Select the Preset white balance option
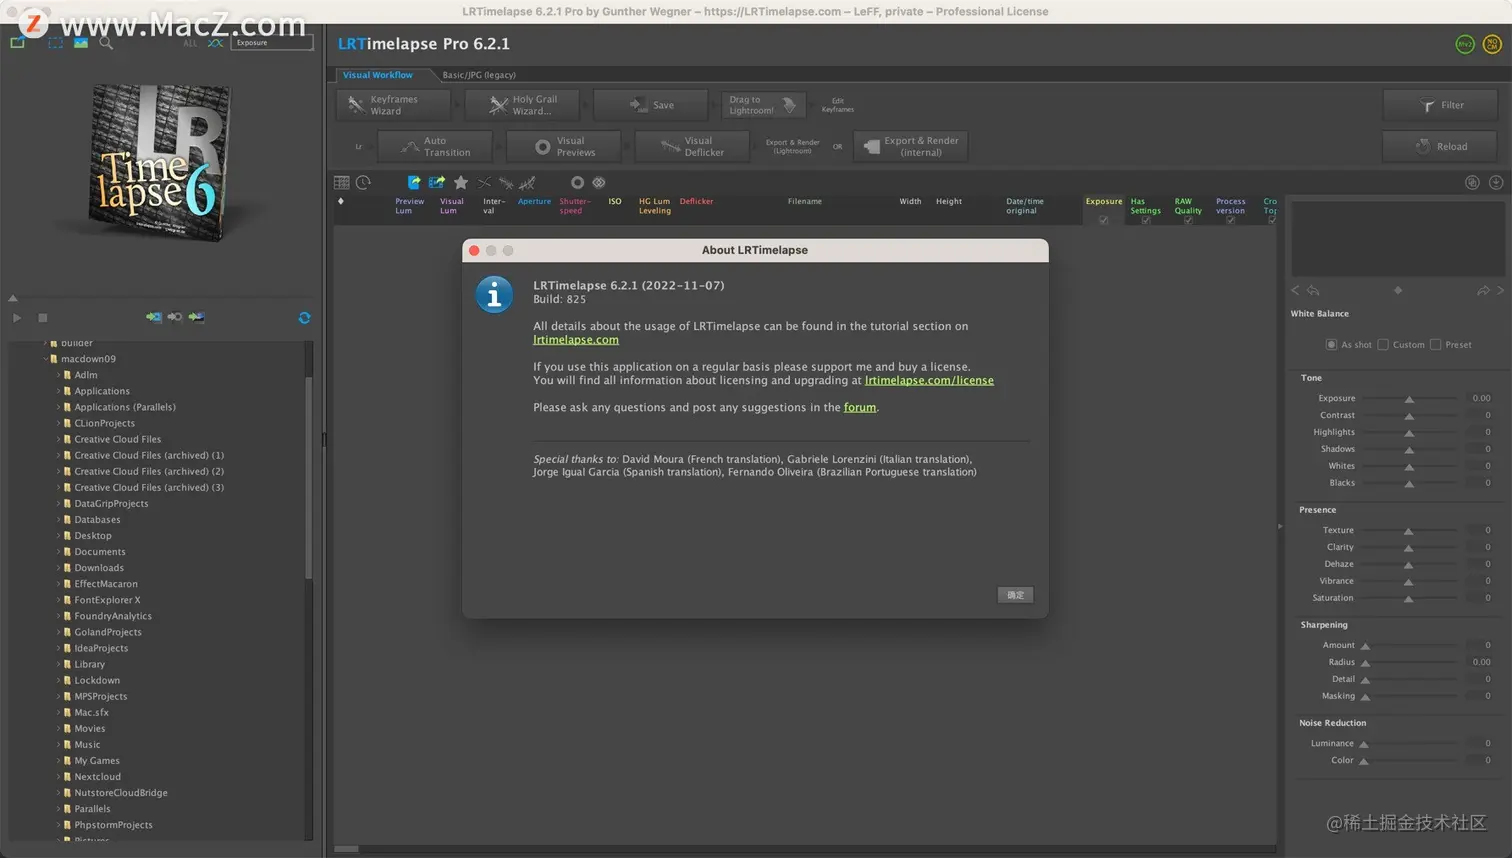This screenshot has height=858, width=1512. coord(1435,345)
